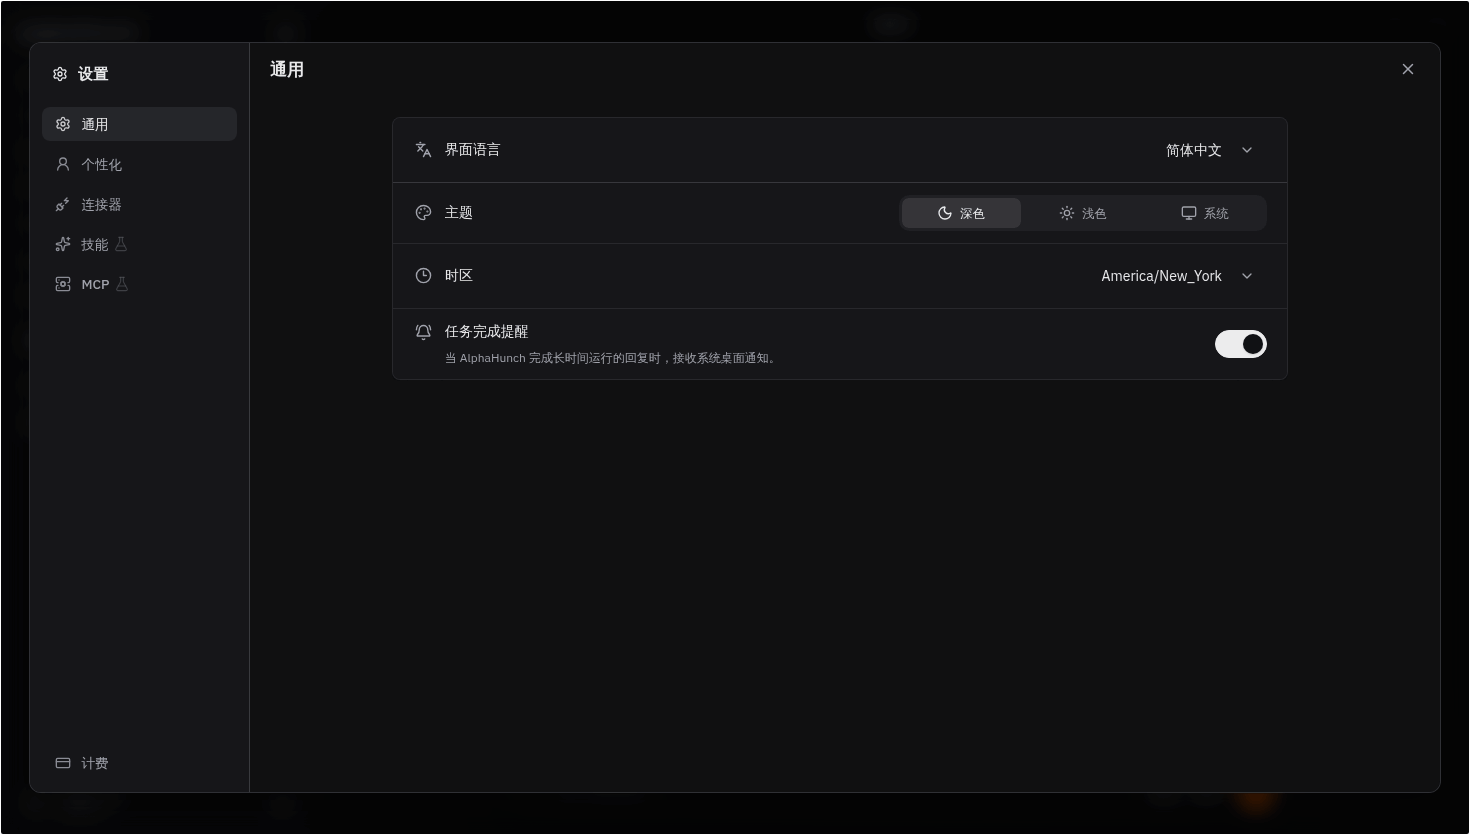Switch to the 个性化 section
1470x835 pixels.
click(x=139, y=164)
